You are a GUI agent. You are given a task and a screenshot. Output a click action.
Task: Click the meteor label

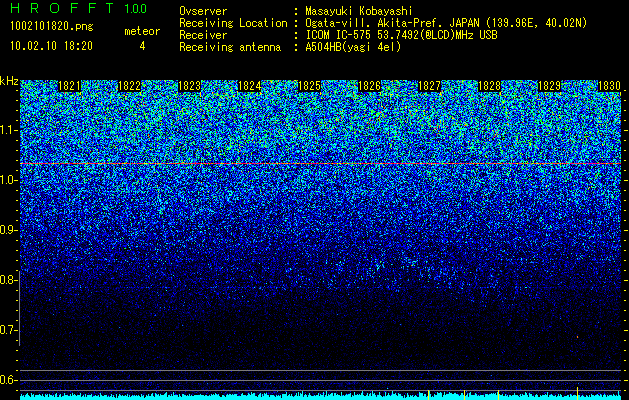coord(142,31)
